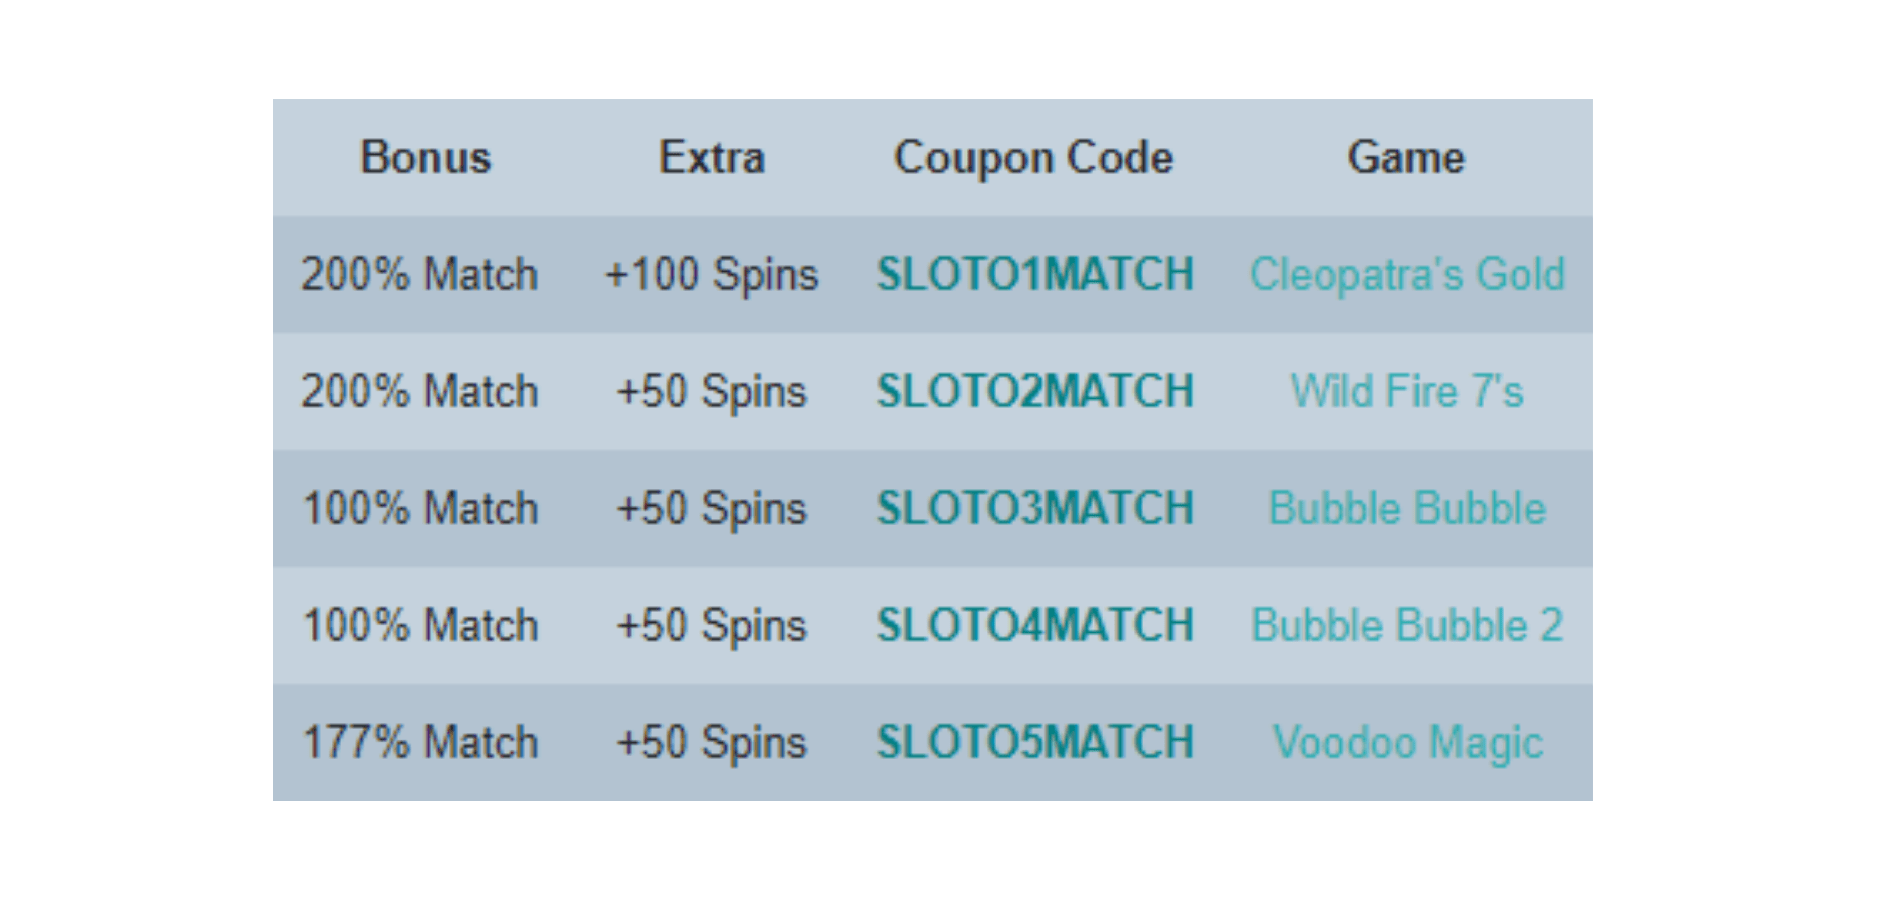Screen dimensions: 1900x900
Task: Select the 177% Match cell
Action: pos(420,742)
